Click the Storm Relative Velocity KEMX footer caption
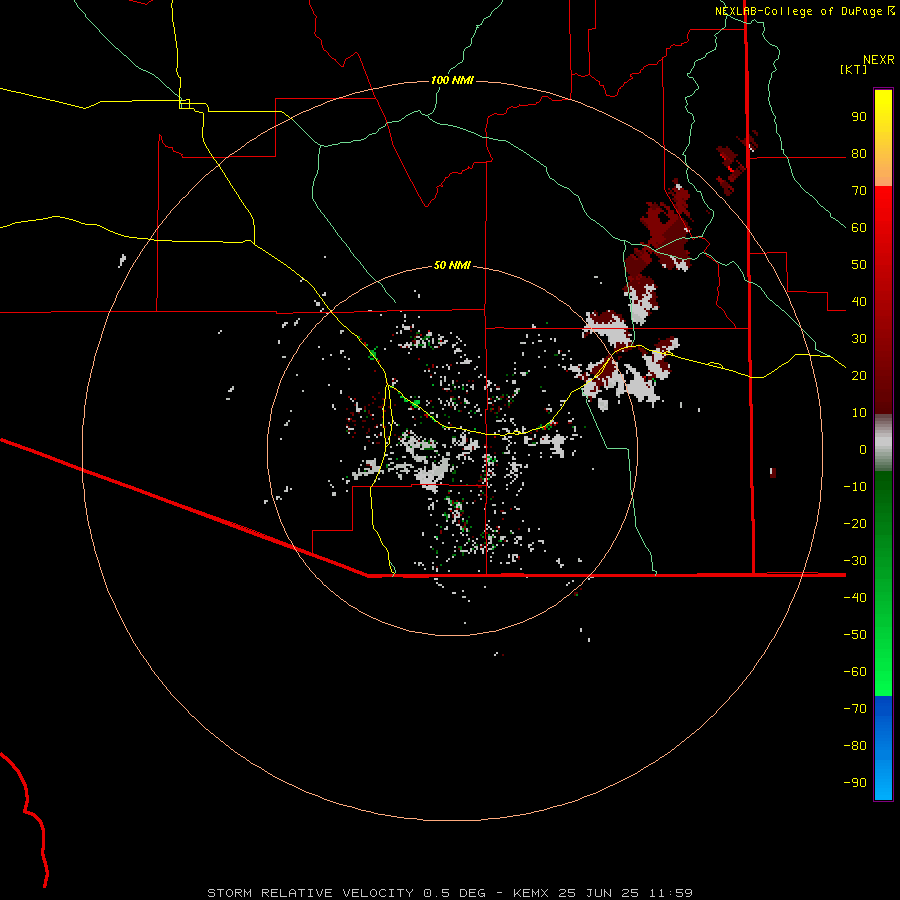Screen dimensions: 900x900 click(x=450, y=893)
